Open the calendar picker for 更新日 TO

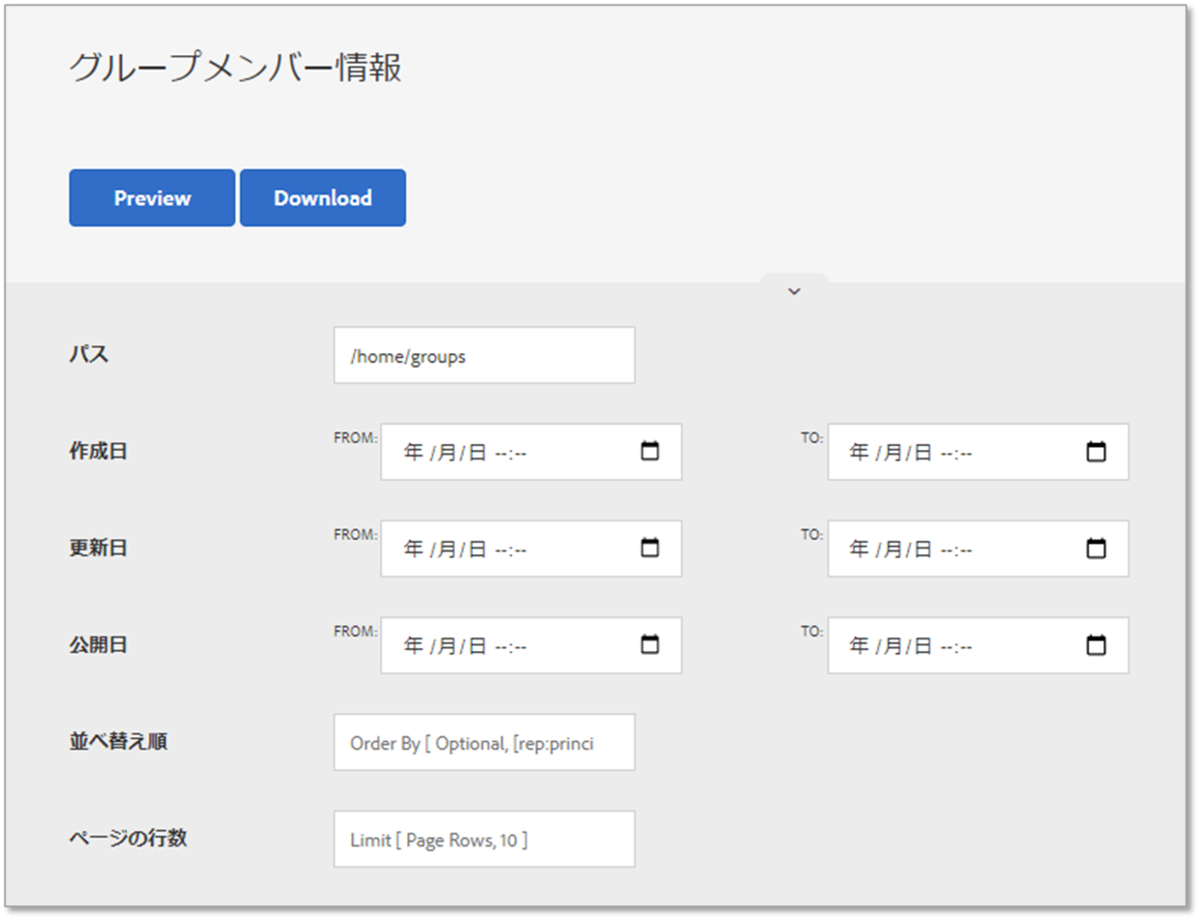click(x=1098, y=548)
